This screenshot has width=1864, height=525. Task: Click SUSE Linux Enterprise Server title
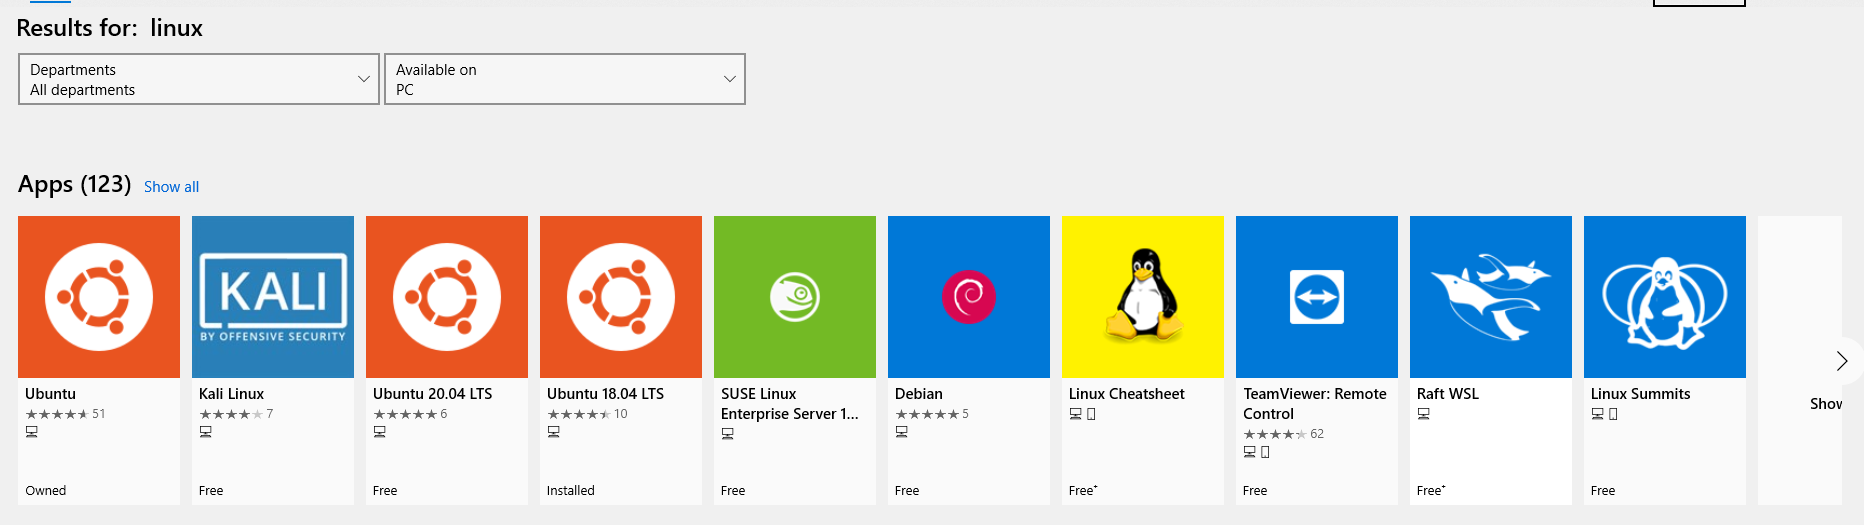[x=790, y=404]
